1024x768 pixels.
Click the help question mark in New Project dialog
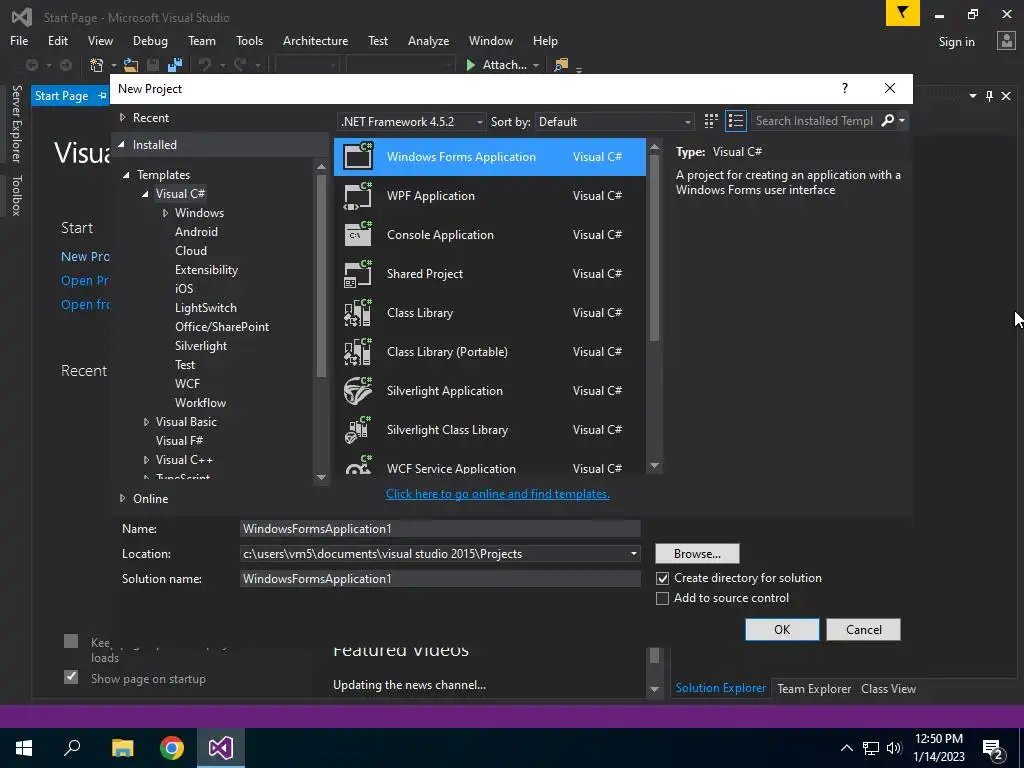click(844, 88)
